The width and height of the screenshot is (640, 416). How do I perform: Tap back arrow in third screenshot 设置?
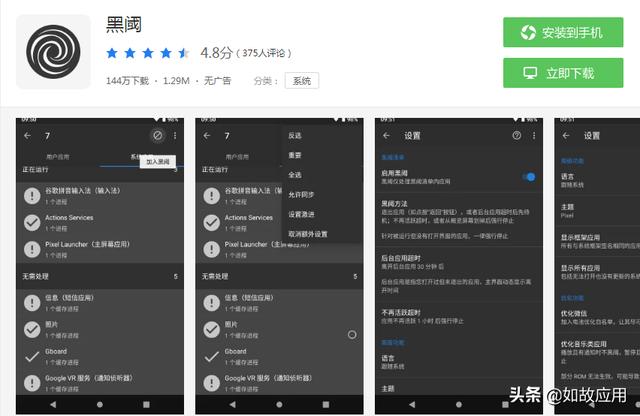pos(387,136)
